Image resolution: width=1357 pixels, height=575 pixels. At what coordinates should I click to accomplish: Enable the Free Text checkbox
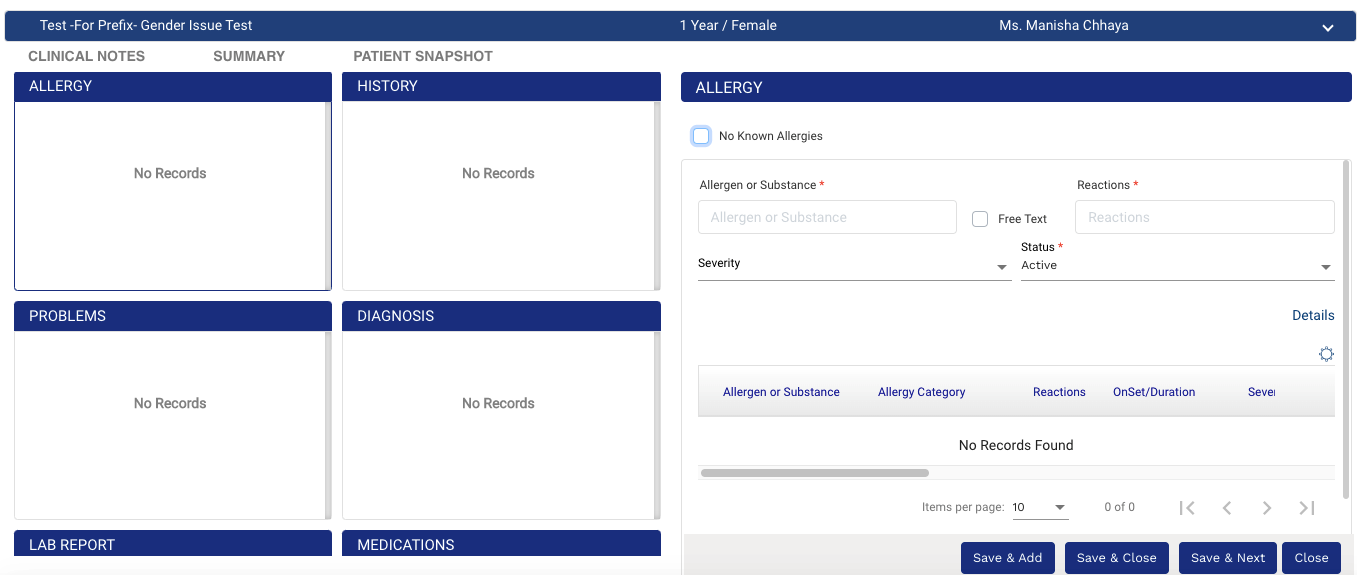pyautogui.click(x=980, y=219)
